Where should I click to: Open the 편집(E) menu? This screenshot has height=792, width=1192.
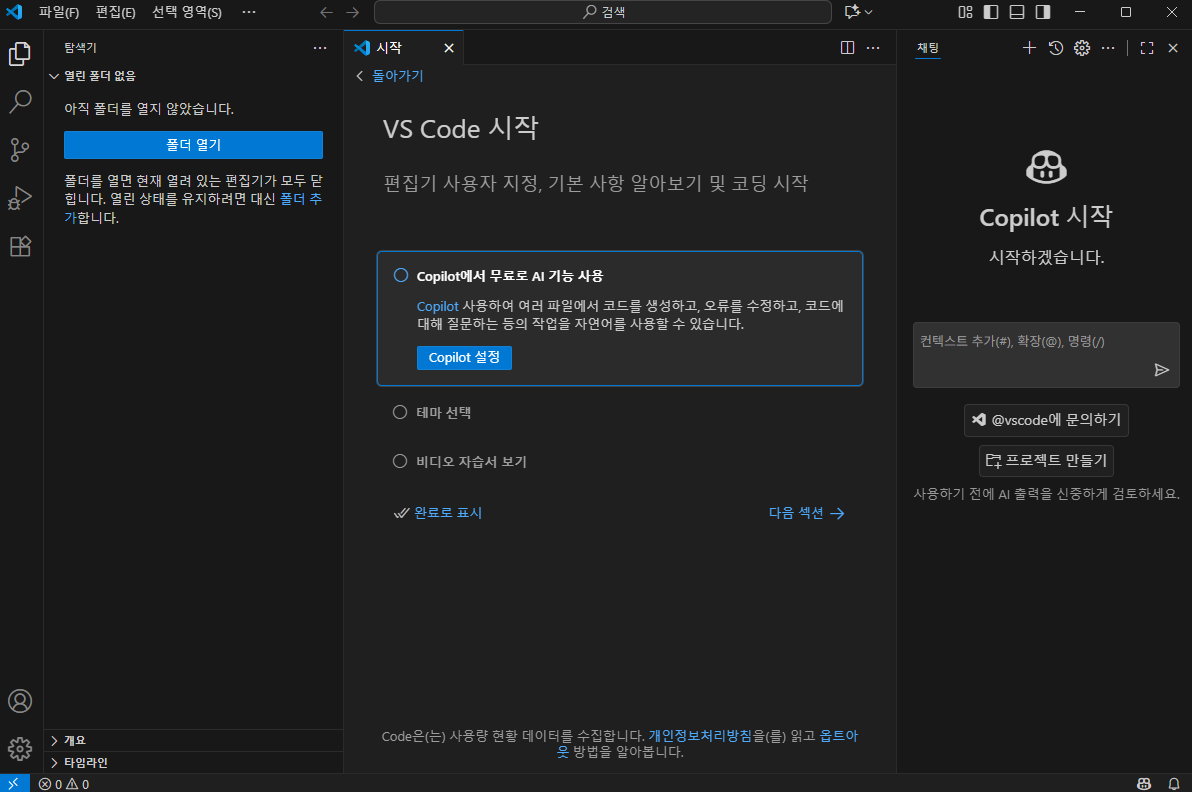coord(116,12)
